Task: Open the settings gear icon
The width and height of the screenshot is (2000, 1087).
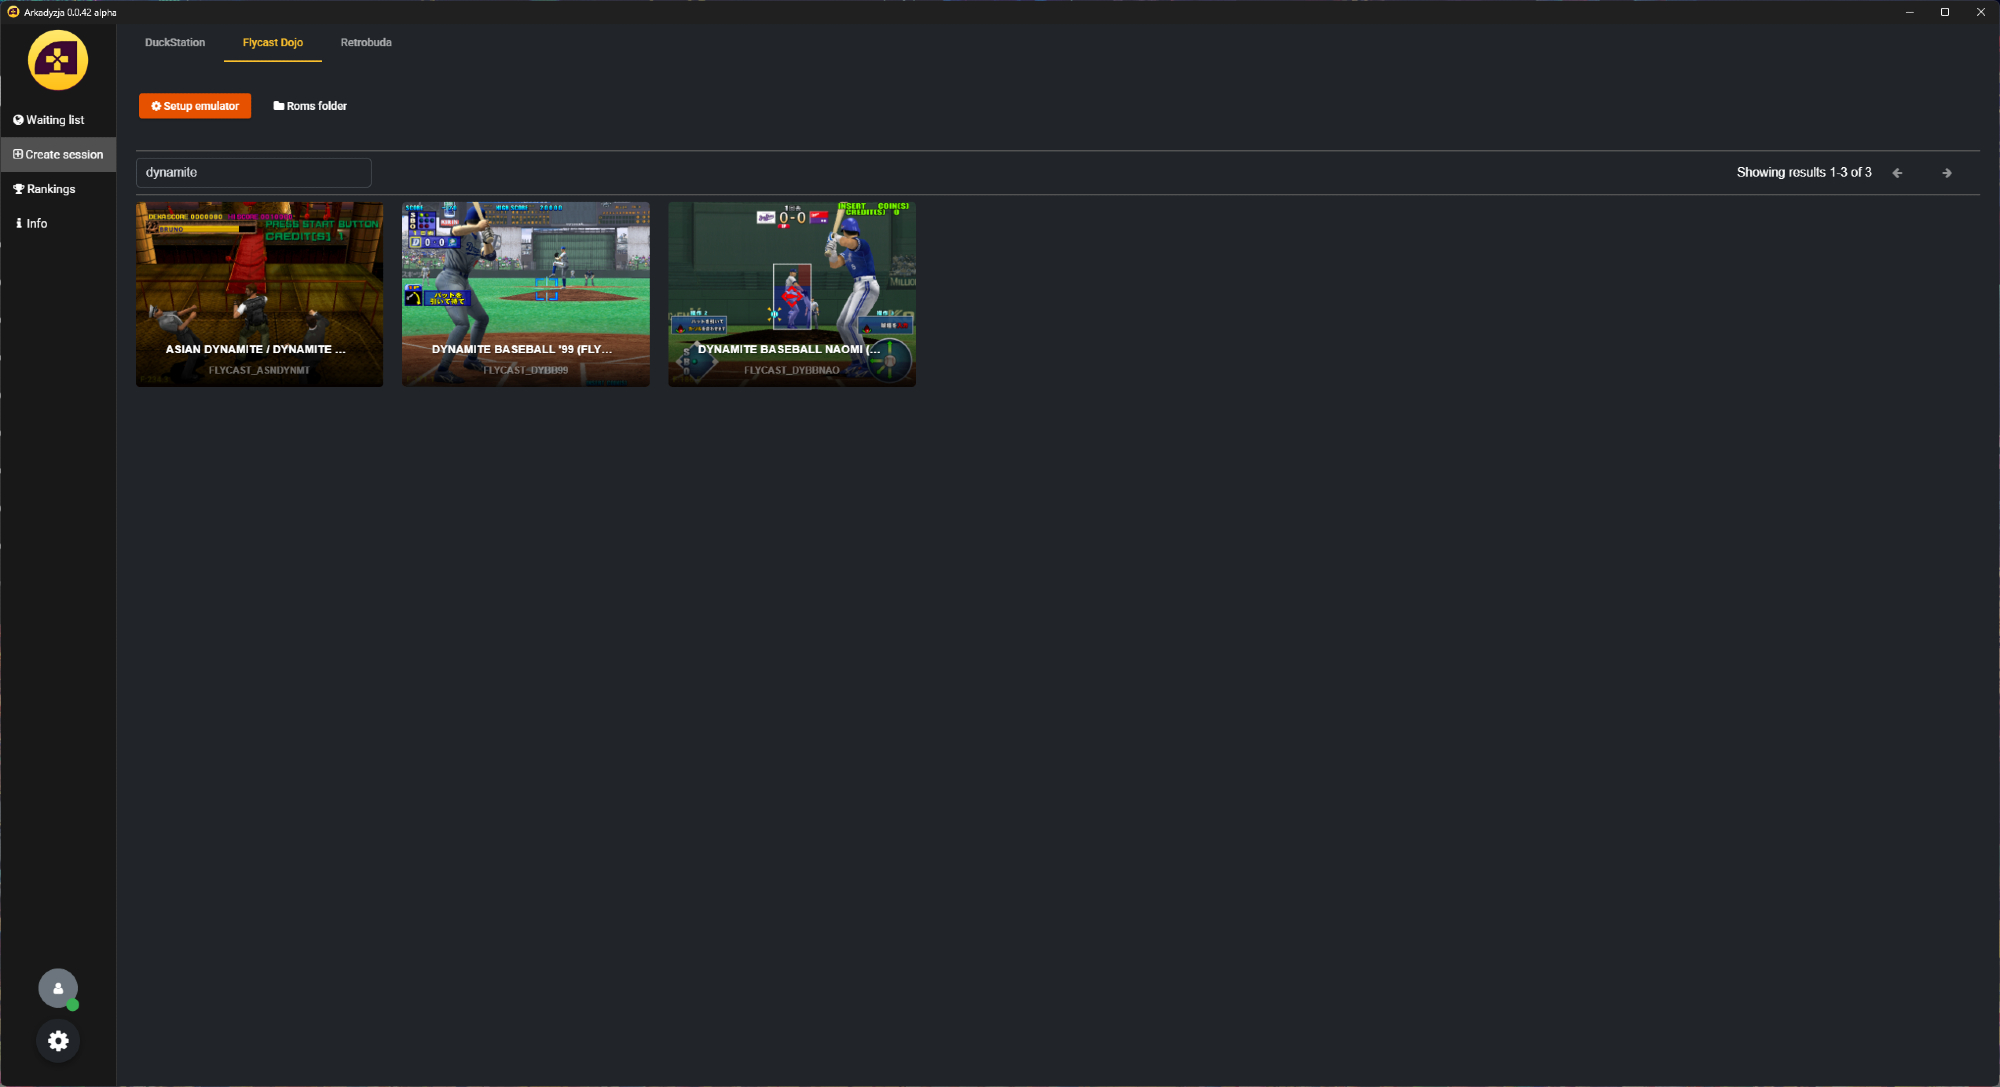Action: click(x=58, y=1041)
